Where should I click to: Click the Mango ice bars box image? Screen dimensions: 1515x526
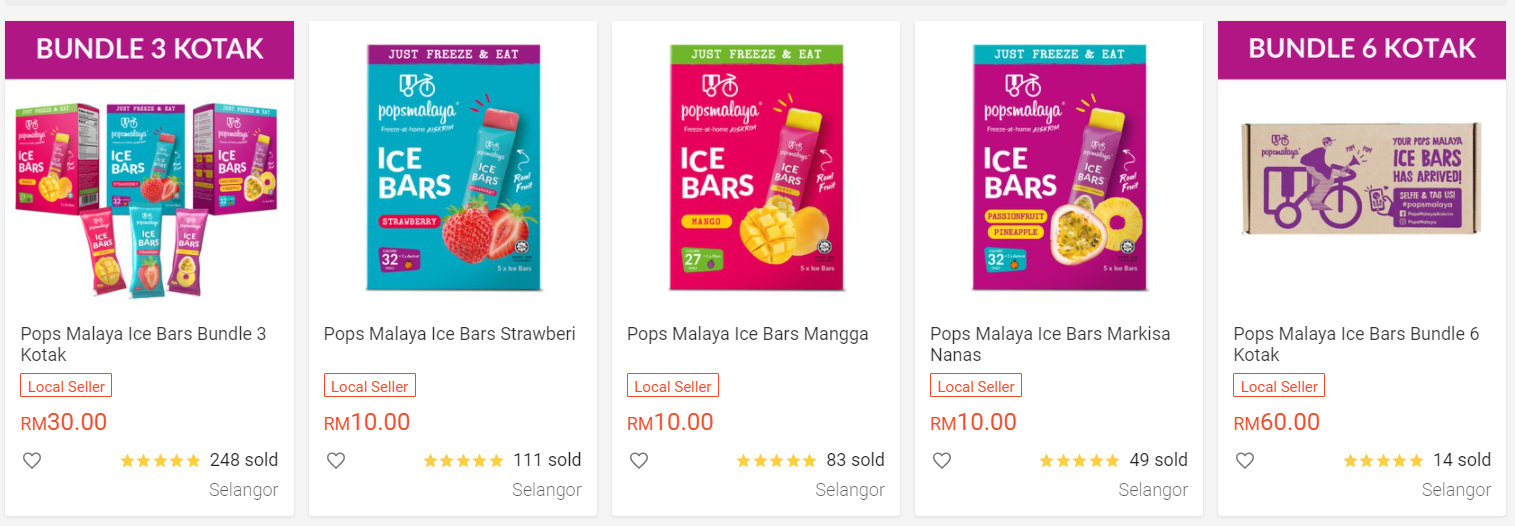click(x=756, y=168)
